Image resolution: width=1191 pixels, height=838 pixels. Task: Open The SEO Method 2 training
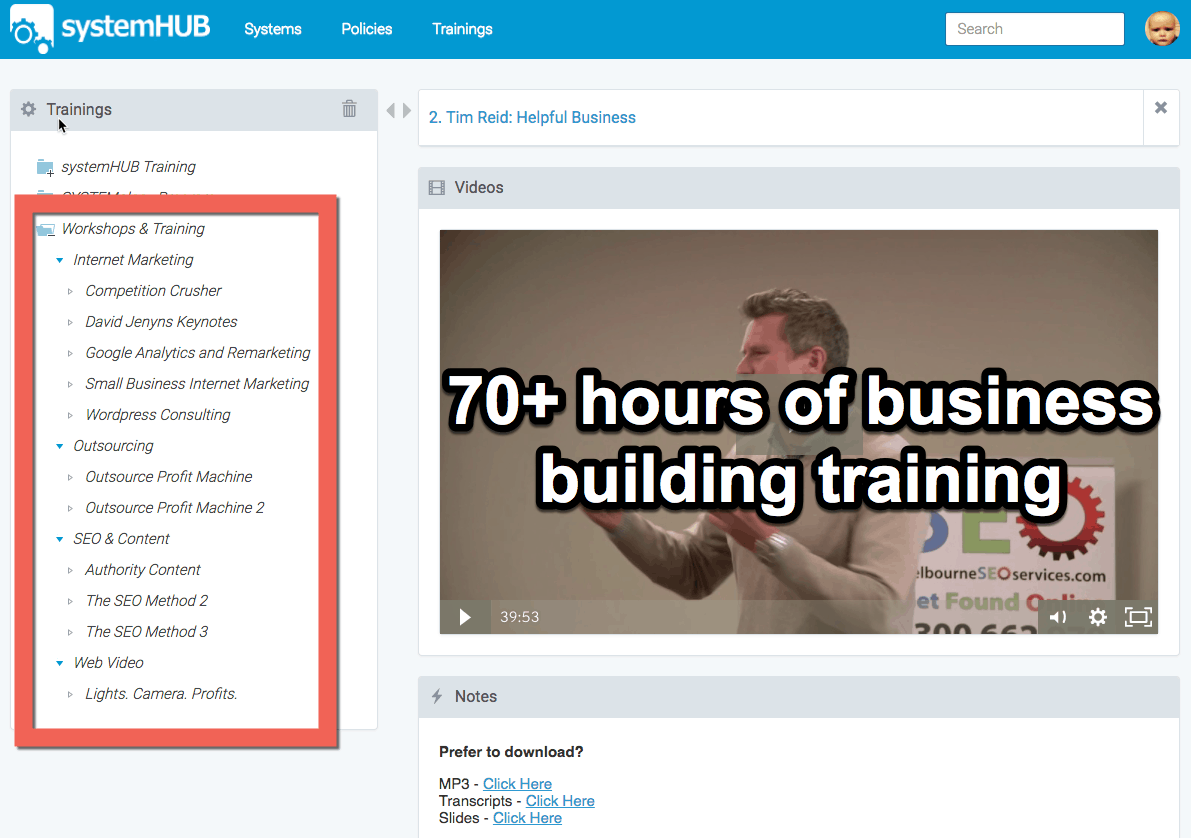[x=147, y=601]
